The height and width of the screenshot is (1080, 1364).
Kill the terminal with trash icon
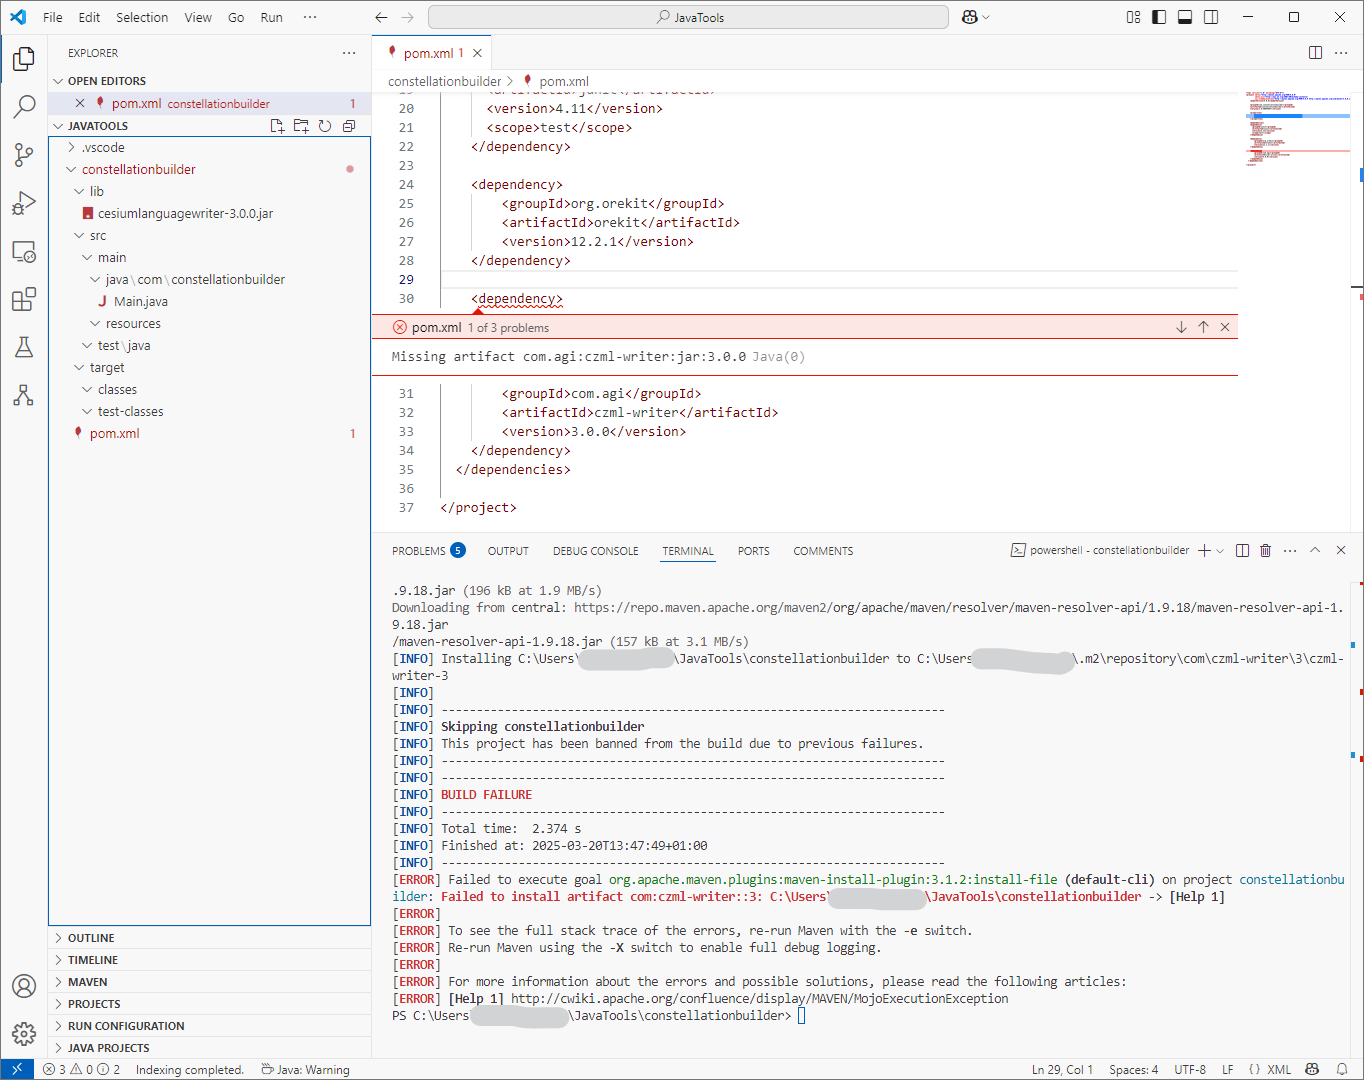(x=1265, y=551)
